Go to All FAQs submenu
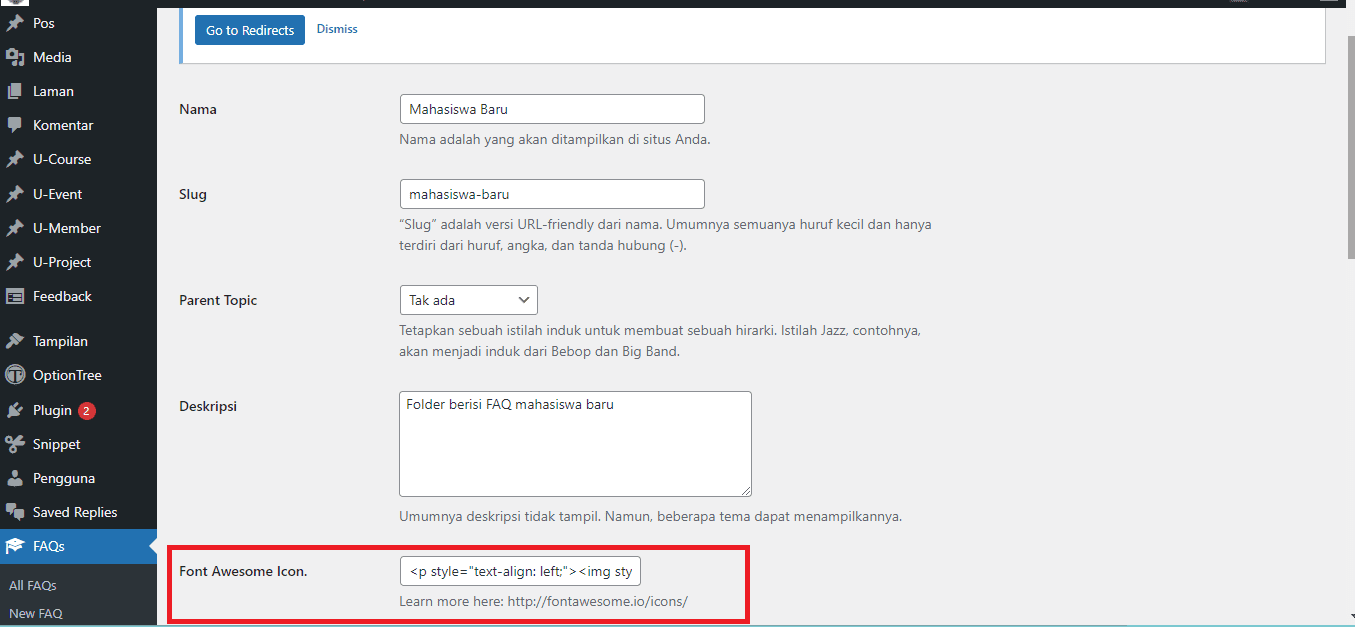The height and width of the screenshot is (627, 1355). tap(33, 585)
